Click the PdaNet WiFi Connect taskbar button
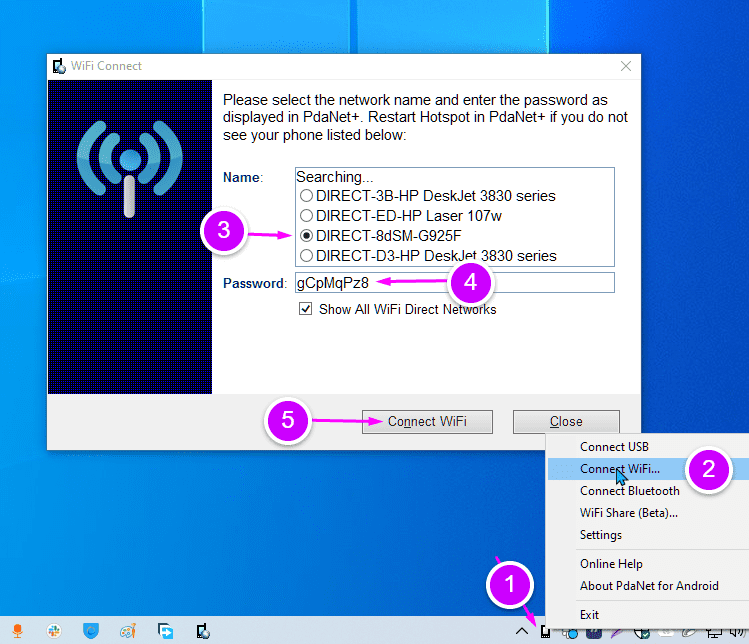The height and width of the screenshot is (644, 749). tap(203, 631)
